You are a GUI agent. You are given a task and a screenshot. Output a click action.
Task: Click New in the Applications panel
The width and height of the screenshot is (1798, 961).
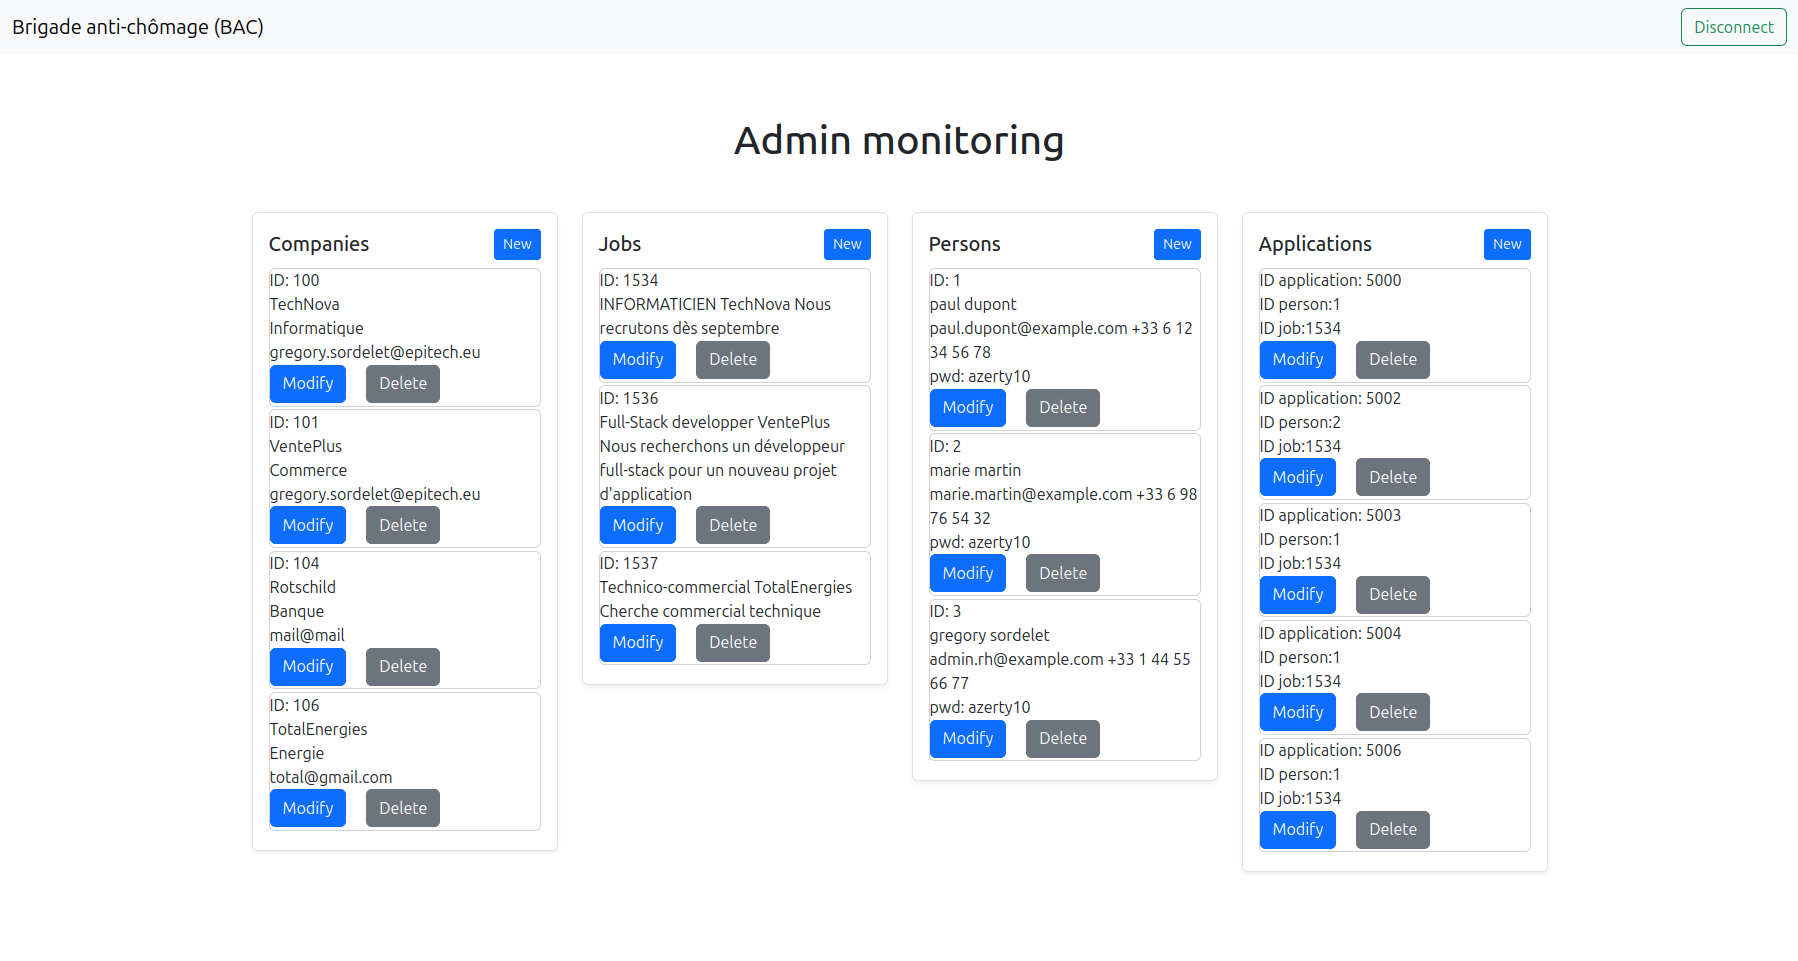click(1506, 244)
